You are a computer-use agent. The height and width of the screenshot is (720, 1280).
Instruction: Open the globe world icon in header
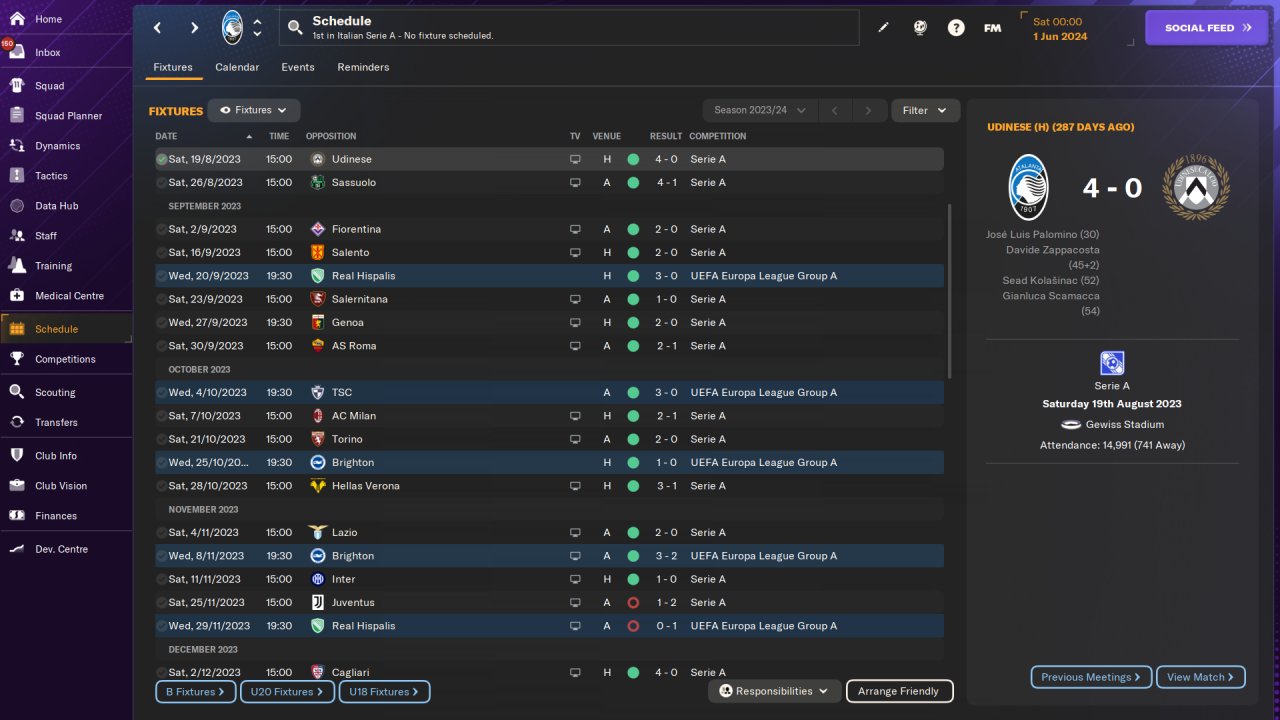point(920,28)
